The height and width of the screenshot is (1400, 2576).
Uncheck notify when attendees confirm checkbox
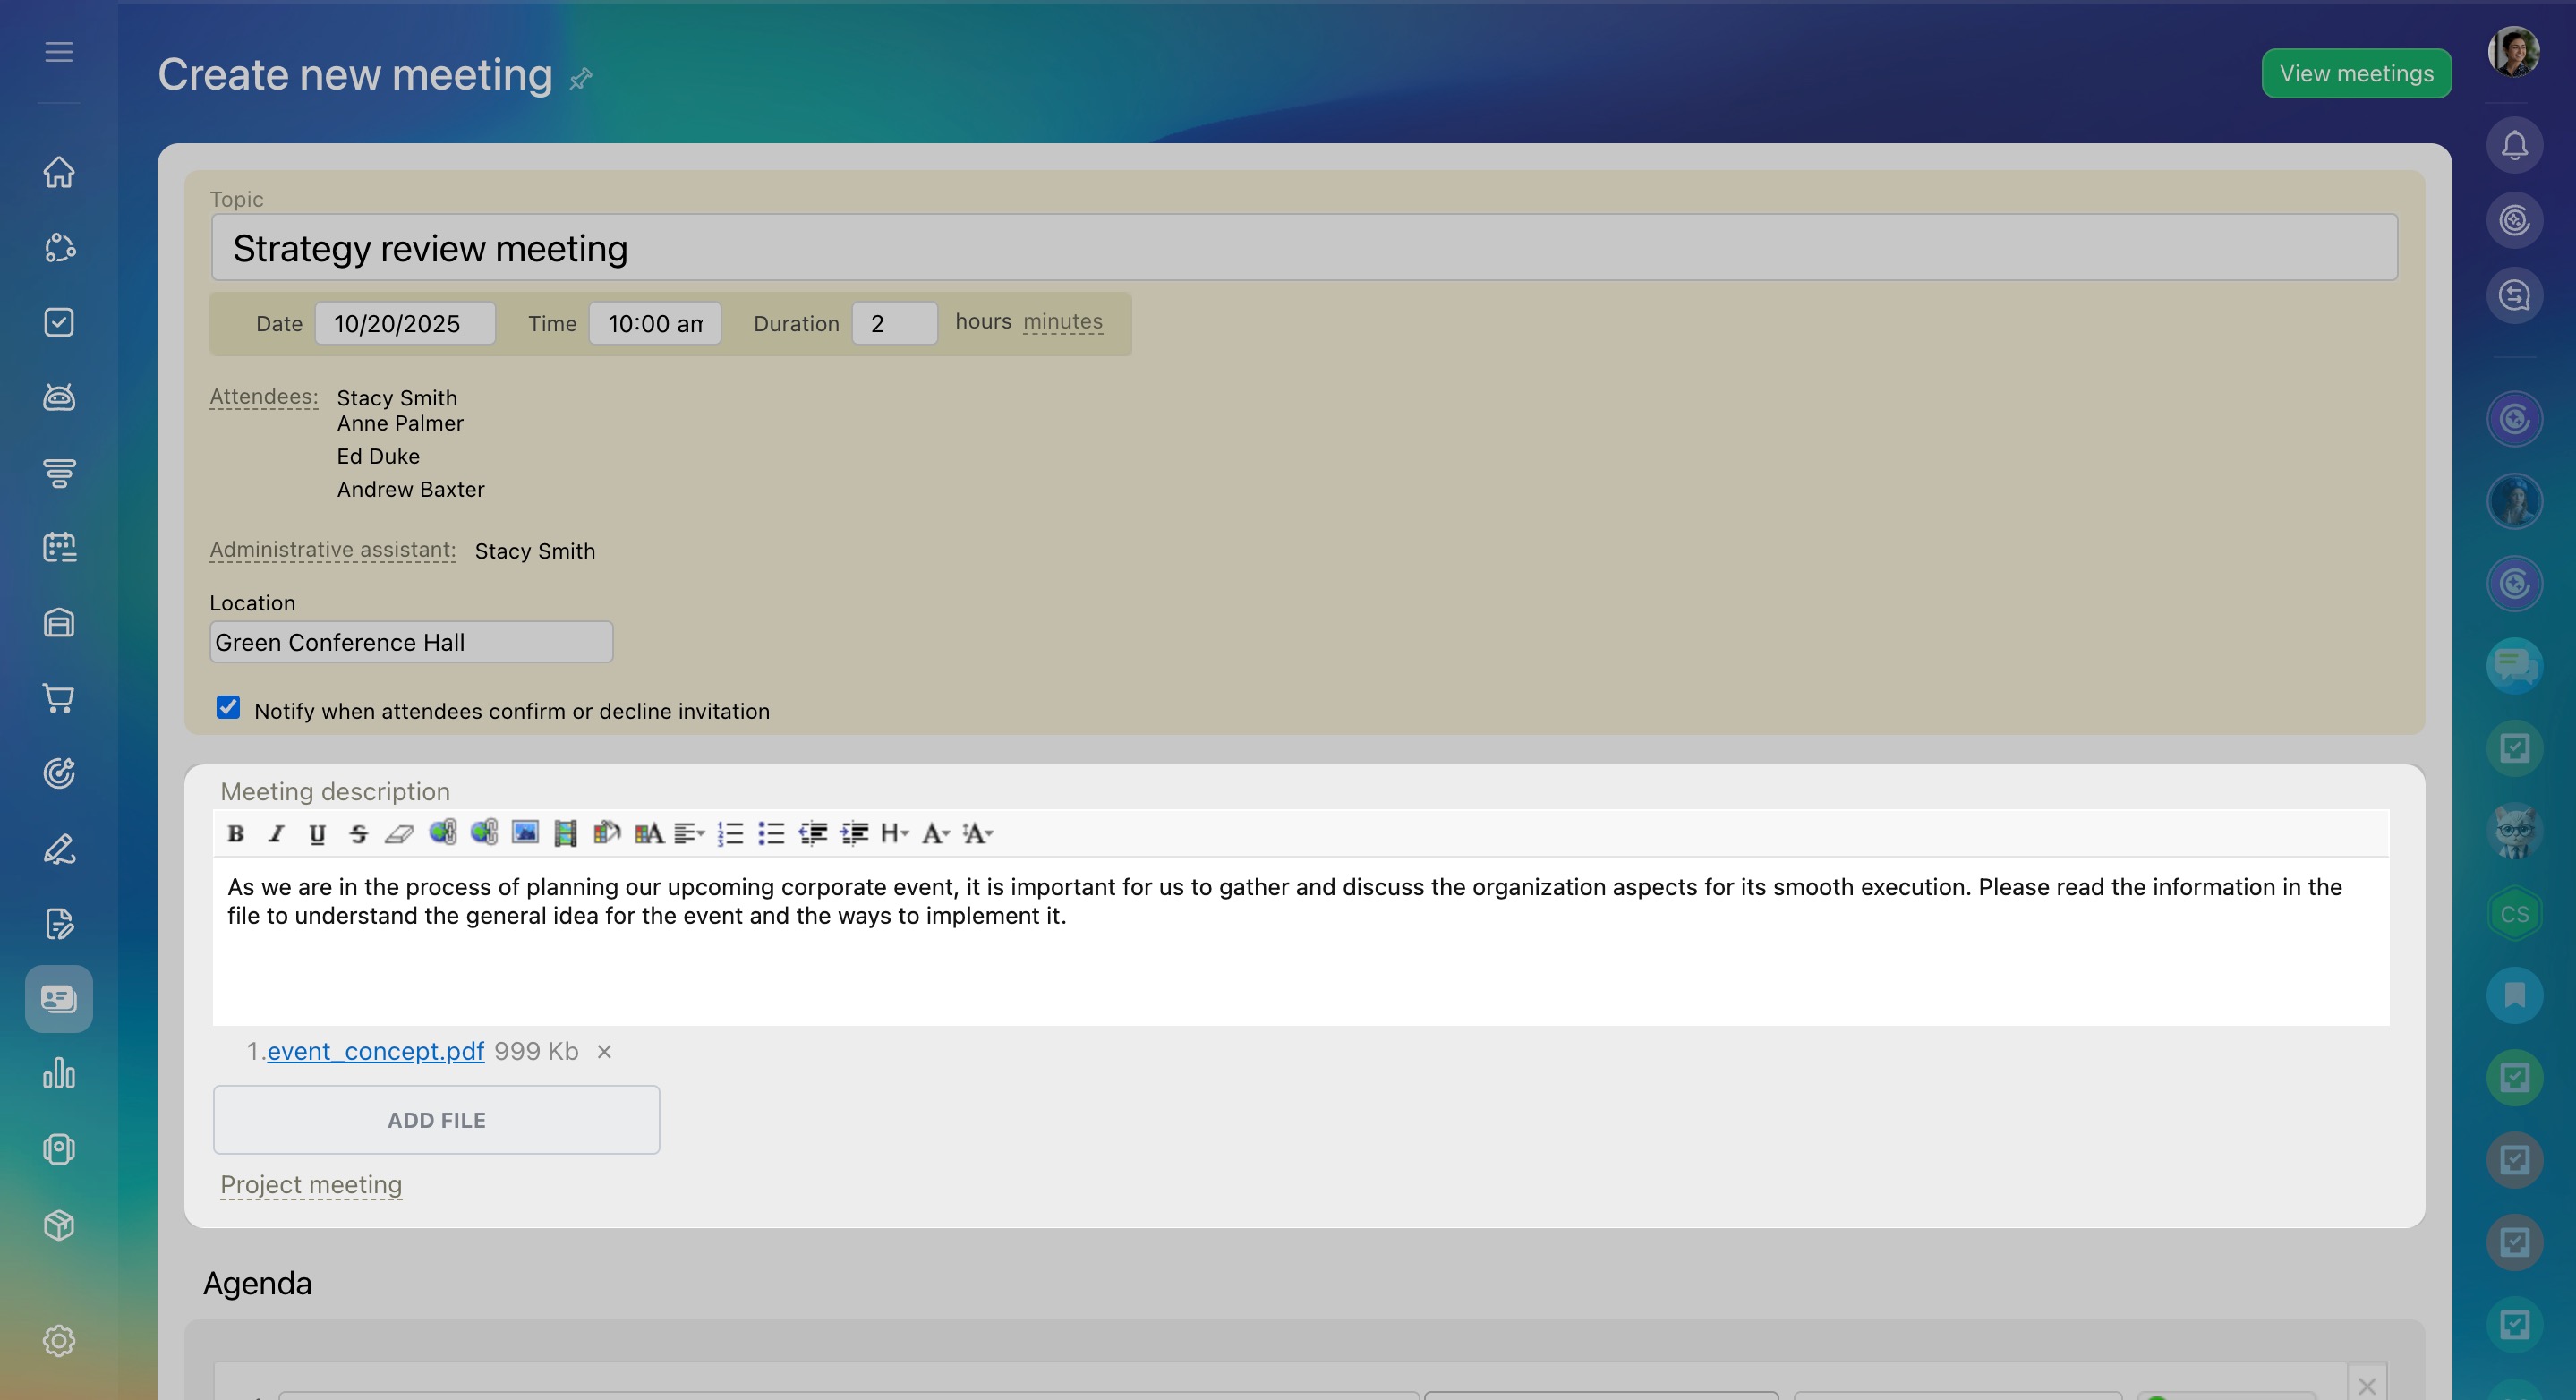click(228, 708)
